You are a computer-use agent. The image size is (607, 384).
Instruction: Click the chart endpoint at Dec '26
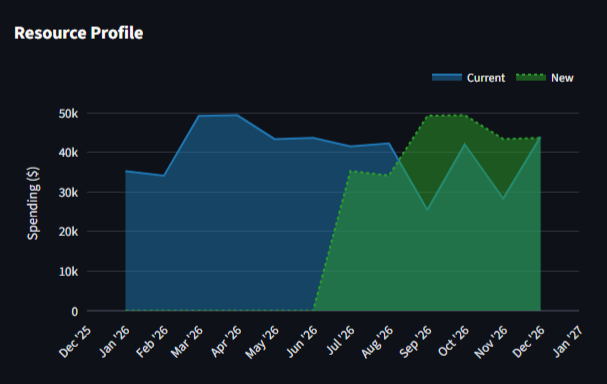[x=540, y=137]
